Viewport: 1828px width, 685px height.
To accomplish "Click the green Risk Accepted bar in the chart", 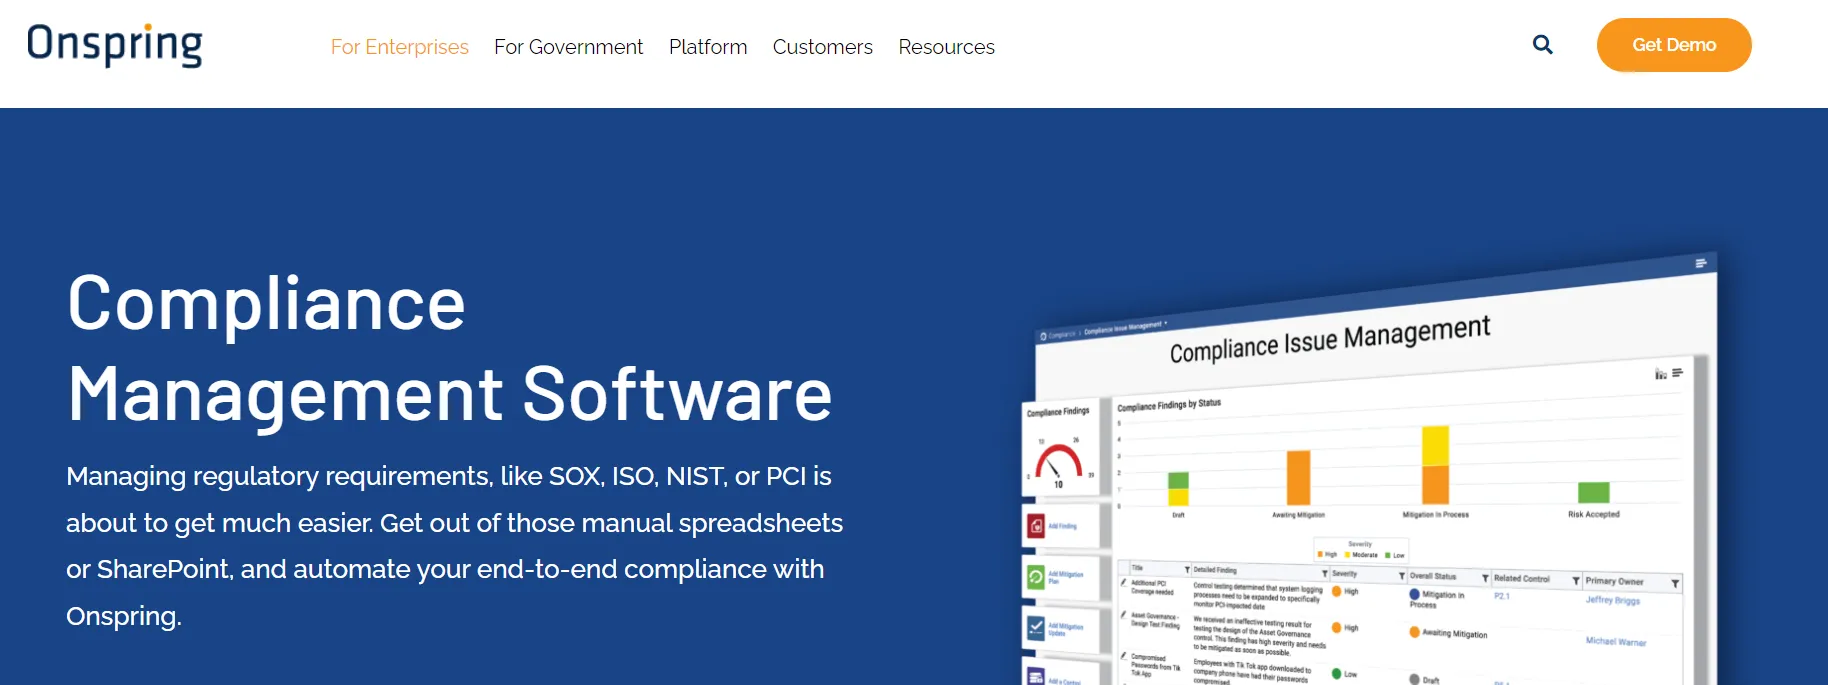I will pos(1593,492).
